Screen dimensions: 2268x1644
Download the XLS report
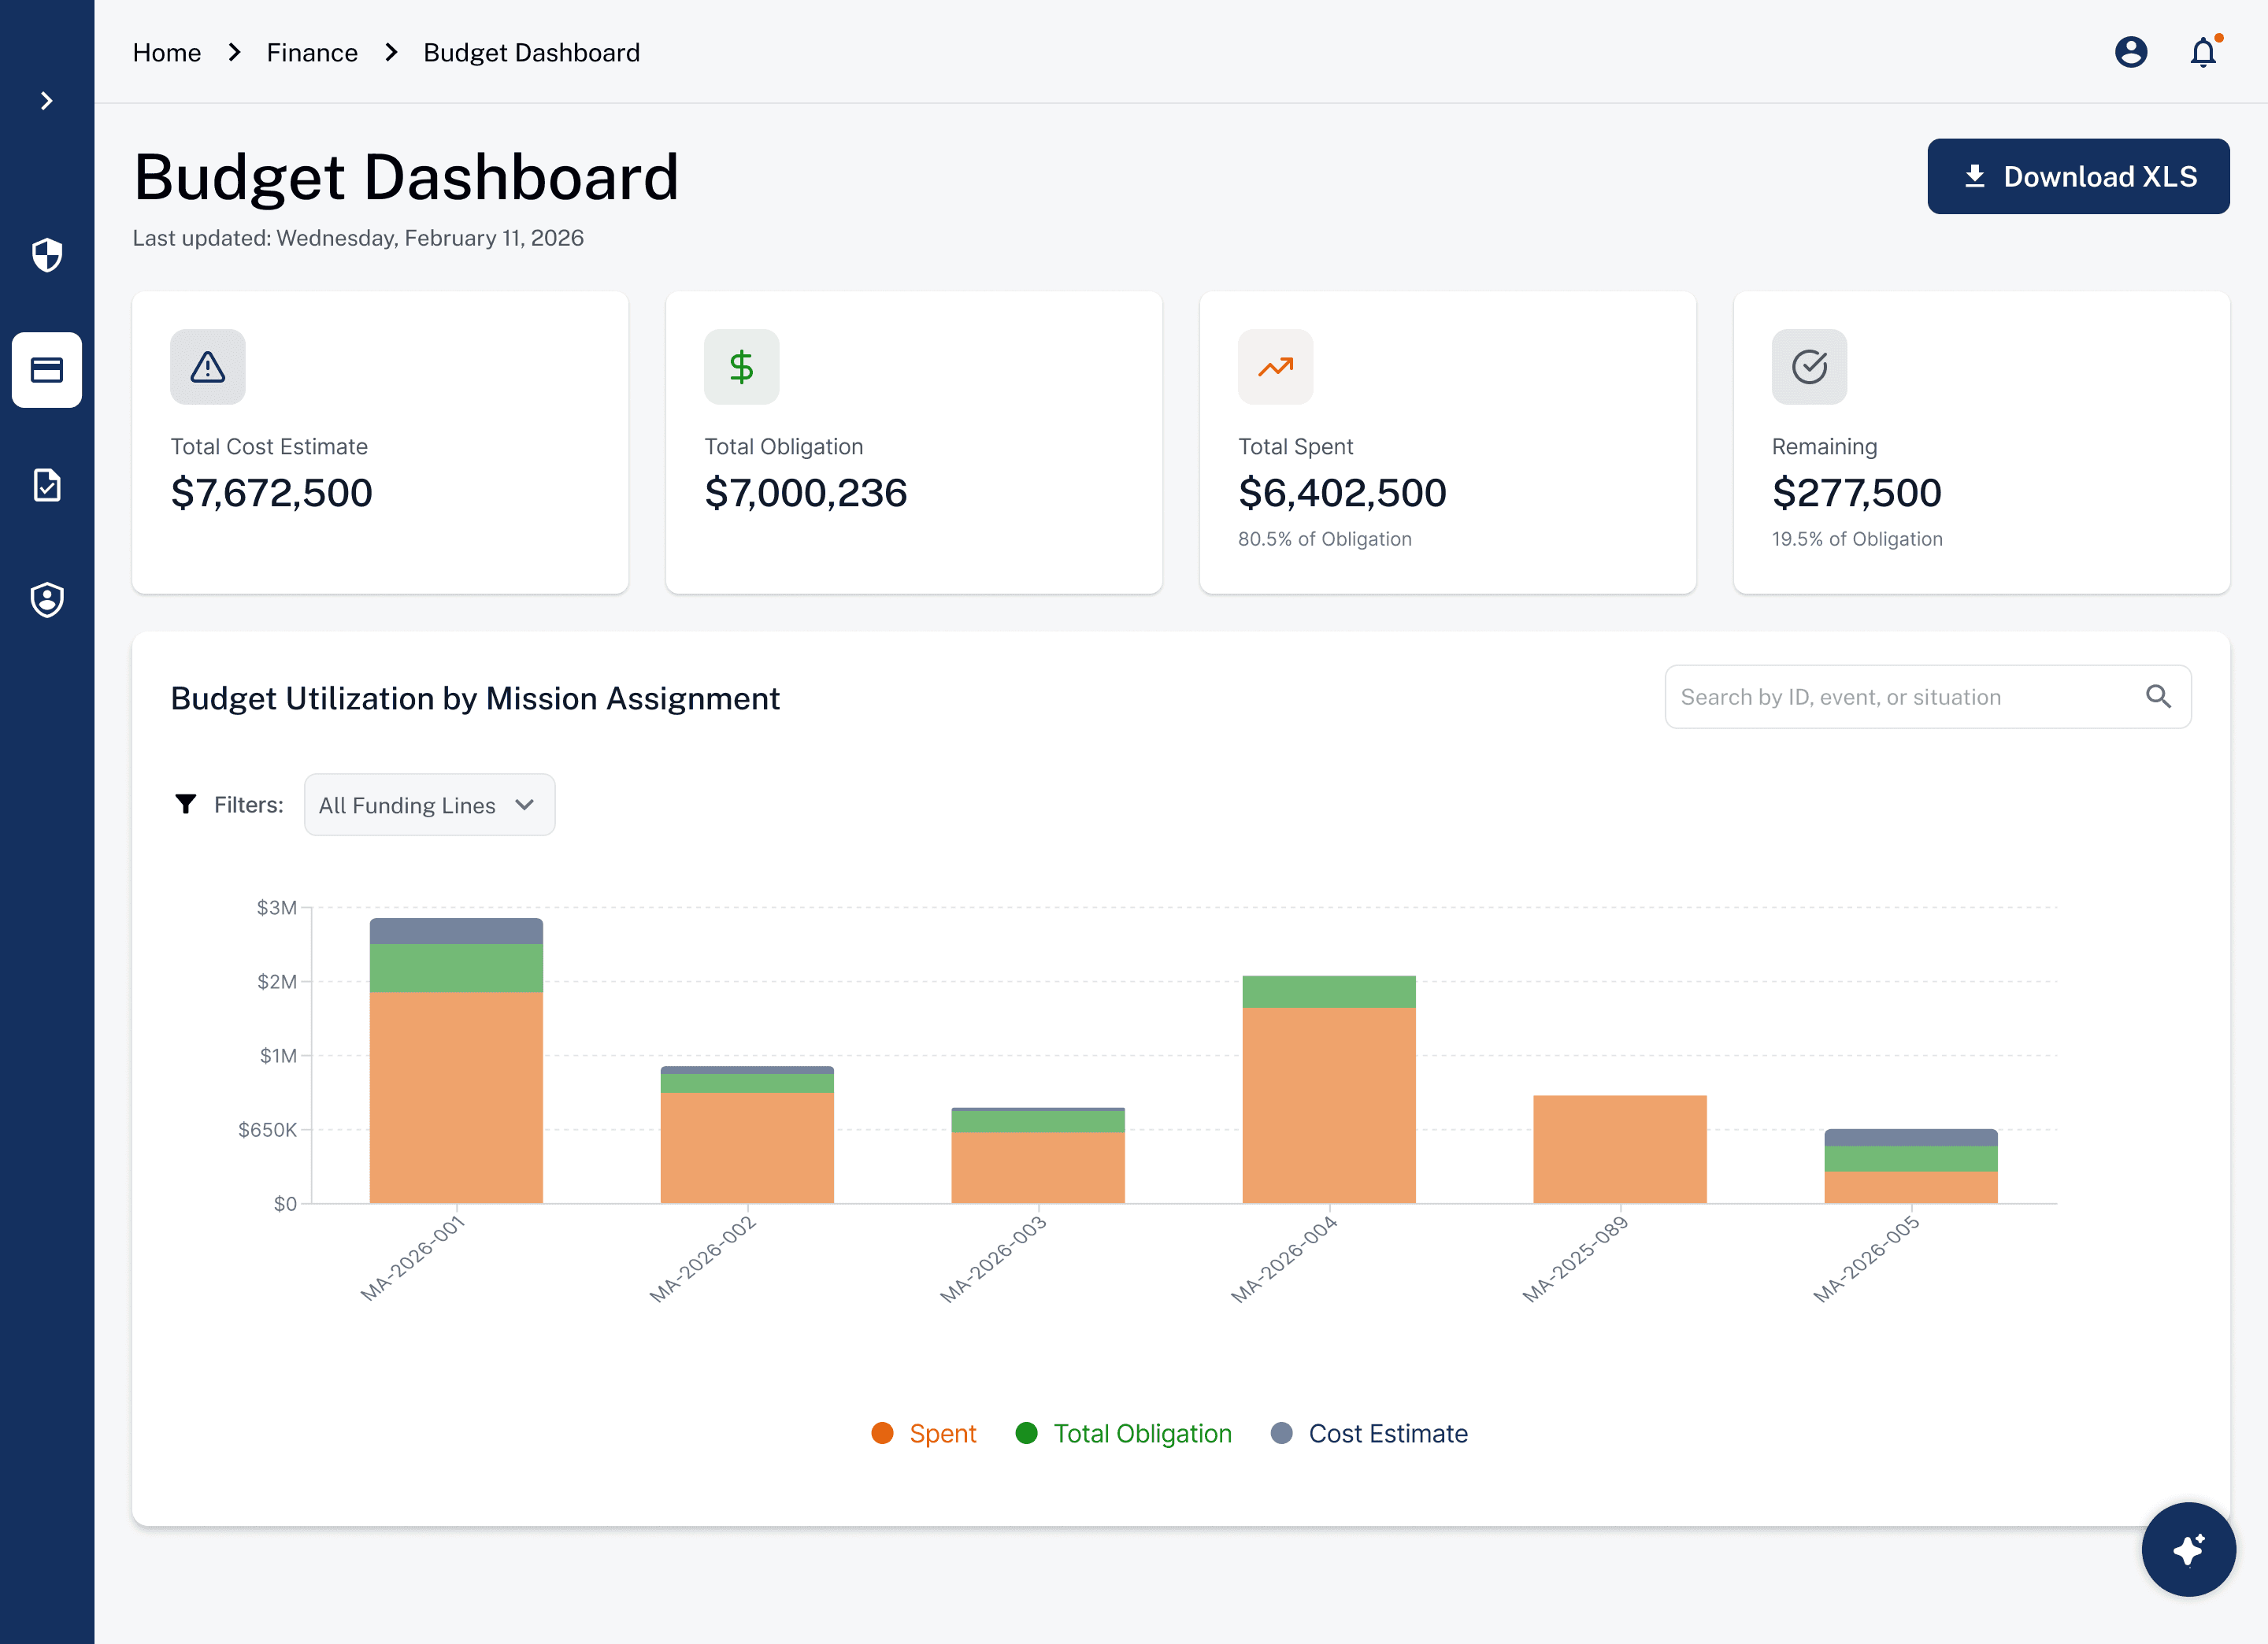[2078, 177]
